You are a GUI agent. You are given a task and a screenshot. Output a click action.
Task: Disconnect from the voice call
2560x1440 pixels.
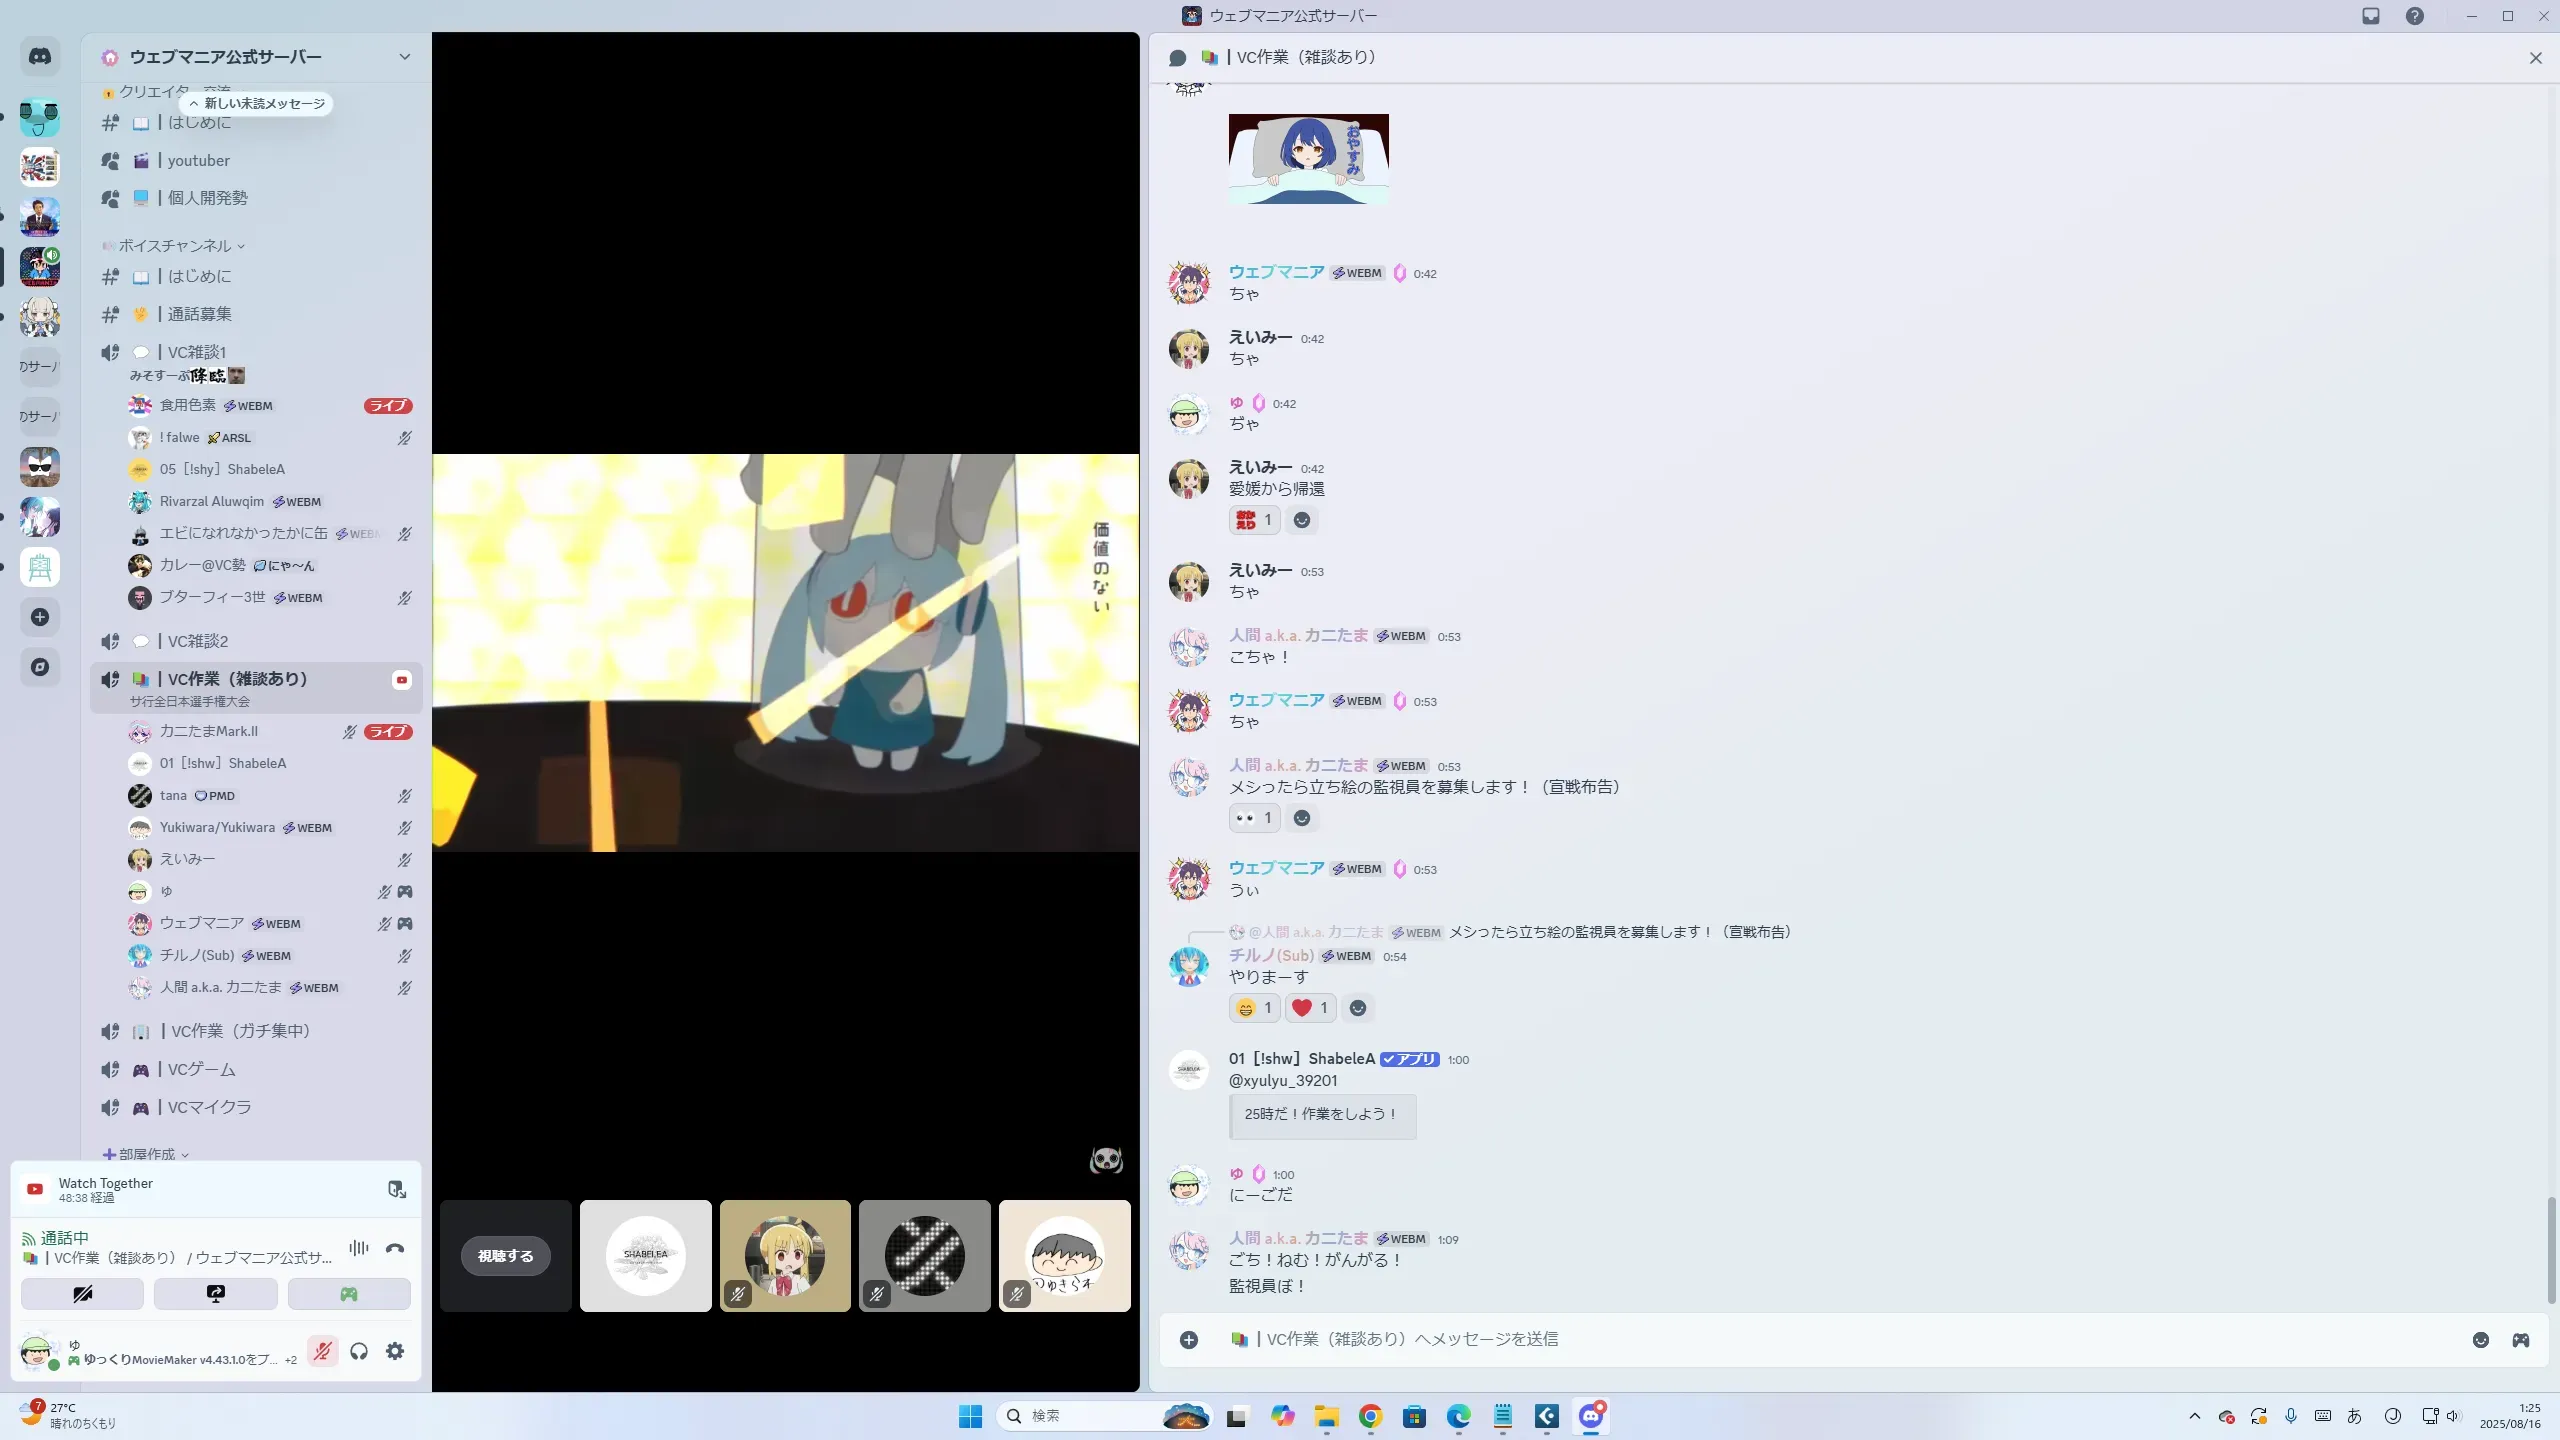395,1248
